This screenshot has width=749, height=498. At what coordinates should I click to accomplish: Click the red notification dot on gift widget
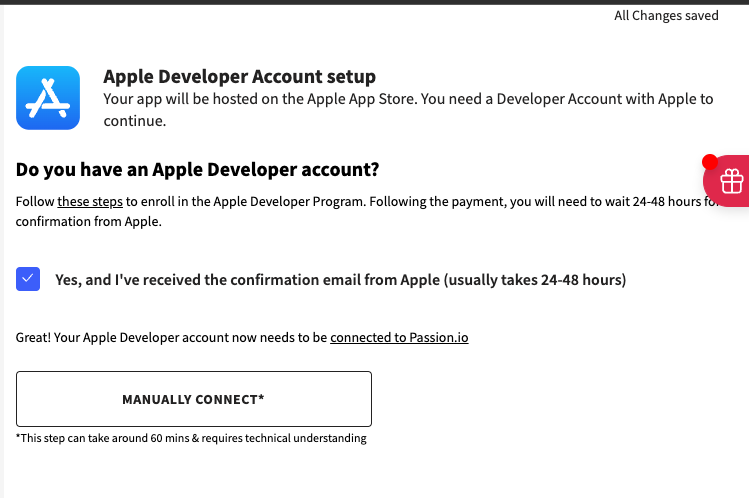tap(710, 162)
